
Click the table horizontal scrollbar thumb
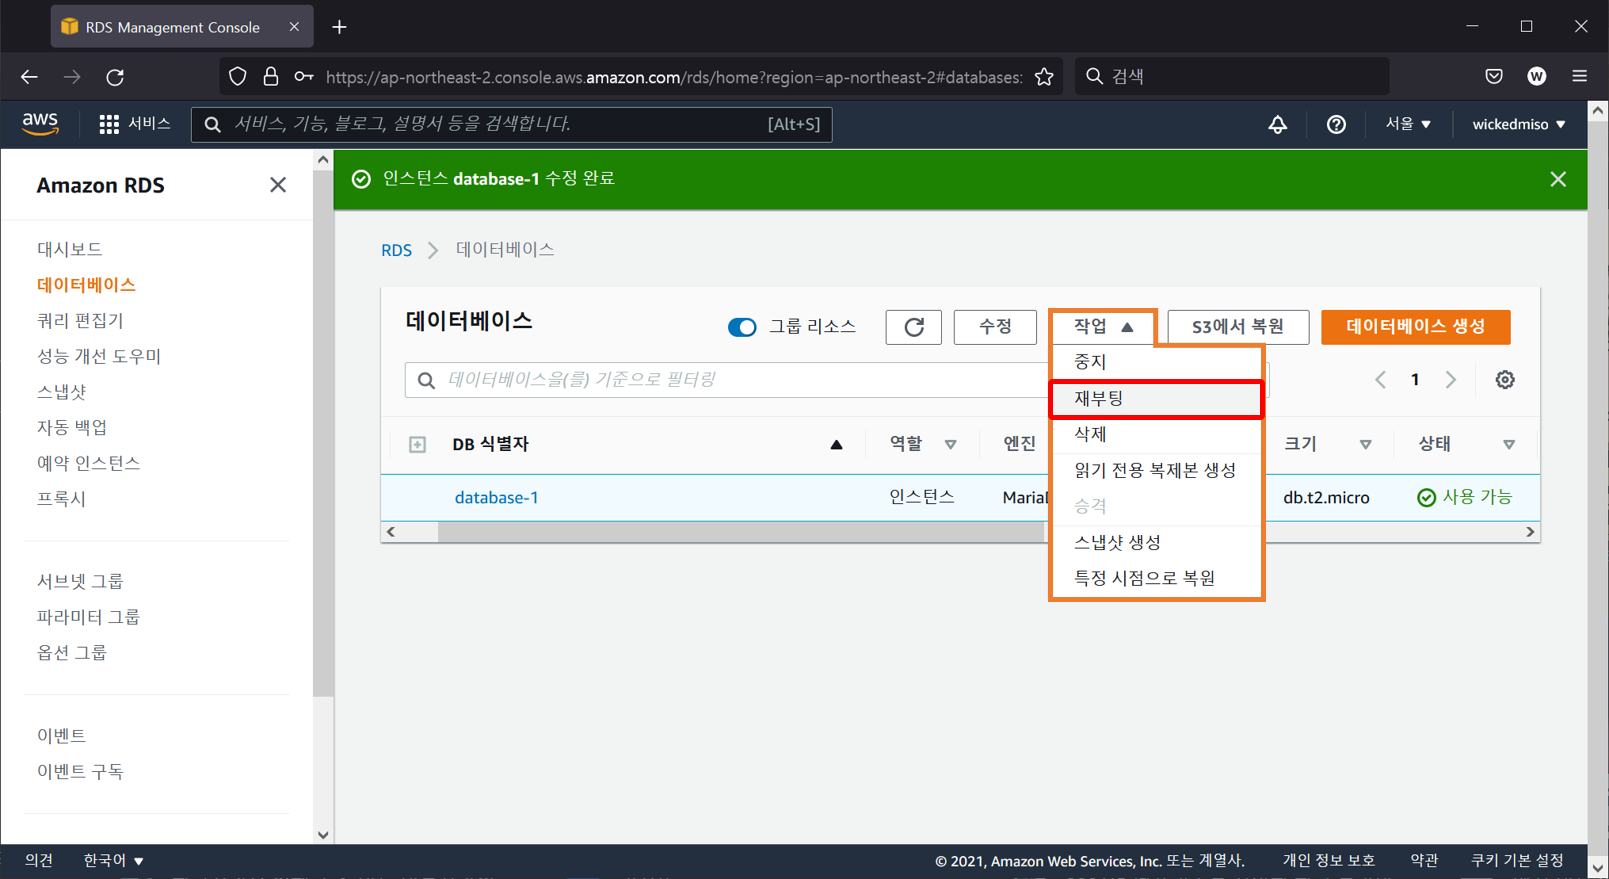(741, 532)
